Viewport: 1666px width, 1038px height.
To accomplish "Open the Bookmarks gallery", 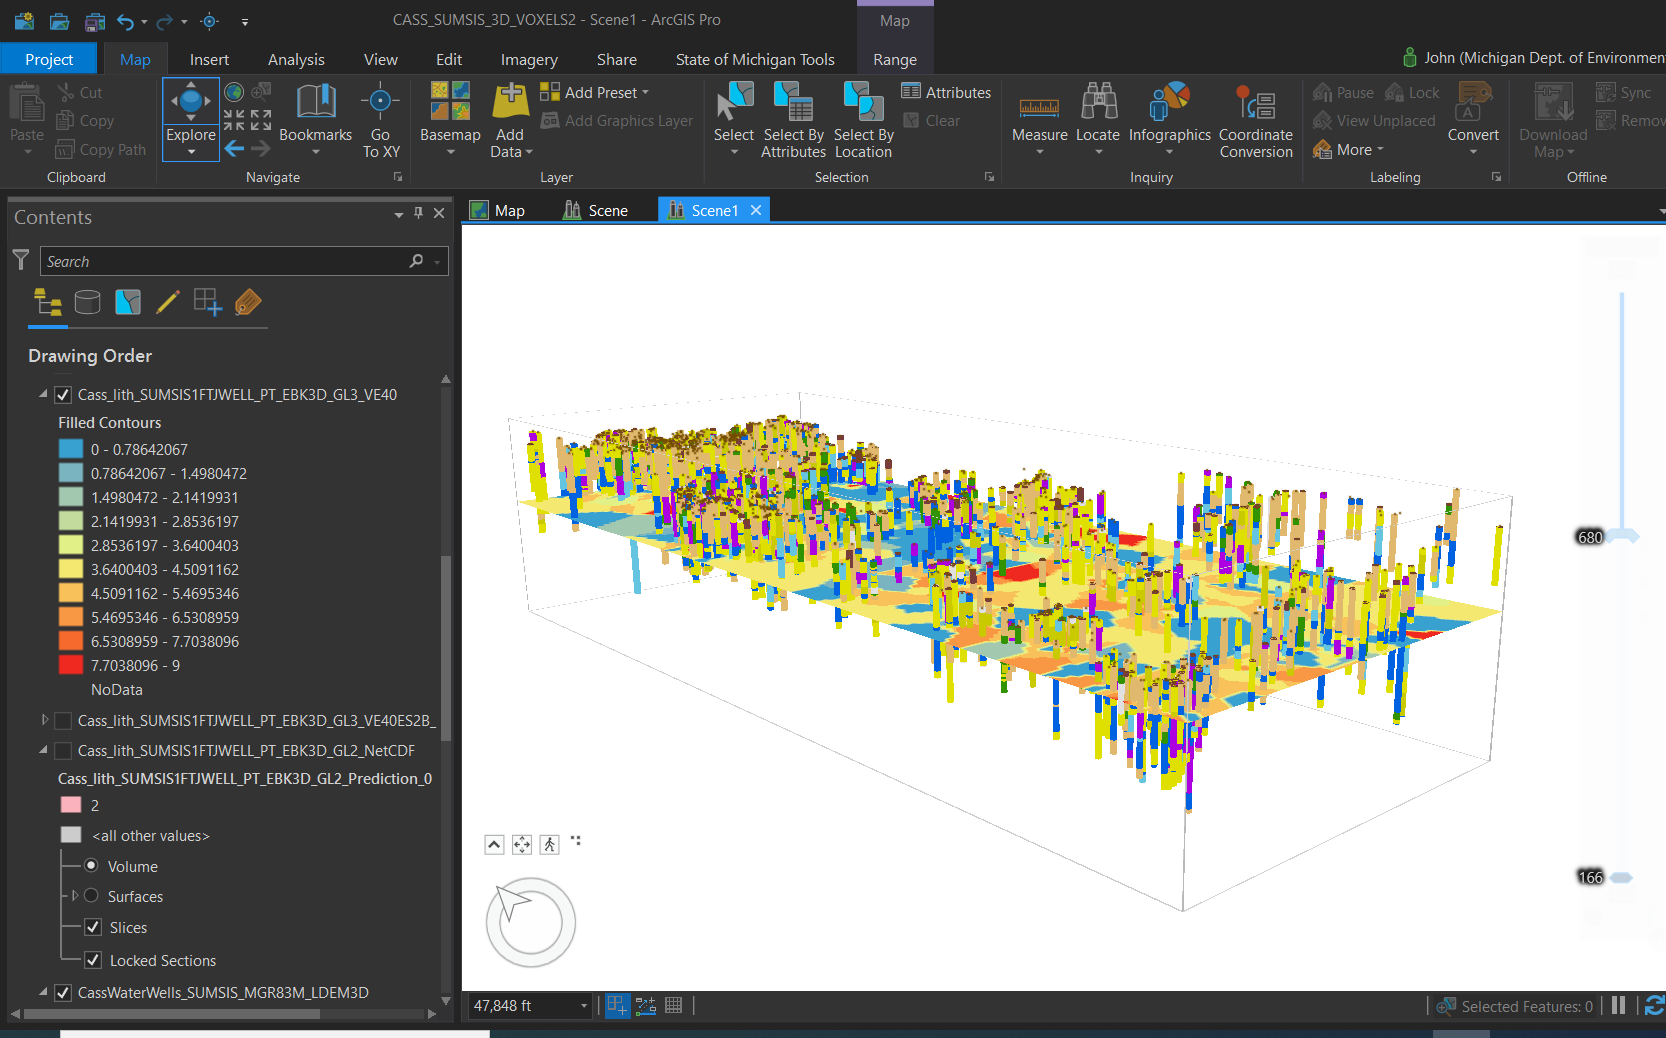I will coord(316,115).
